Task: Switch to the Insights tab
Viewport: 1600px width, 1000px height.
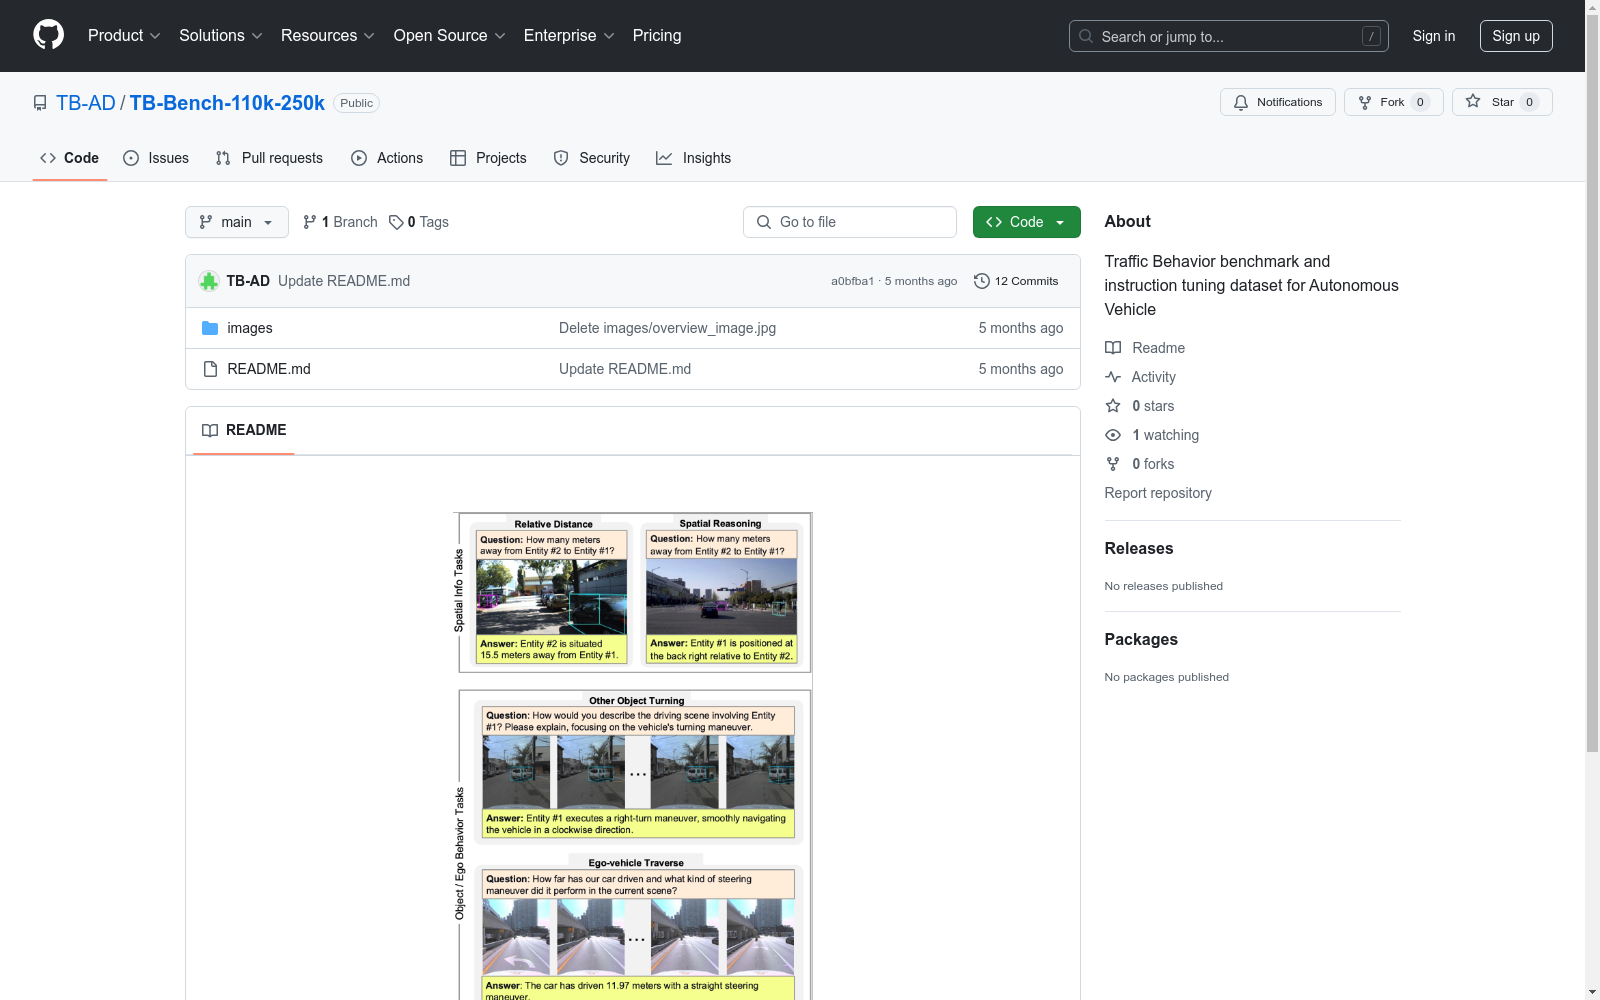Action: coord(694,158)
